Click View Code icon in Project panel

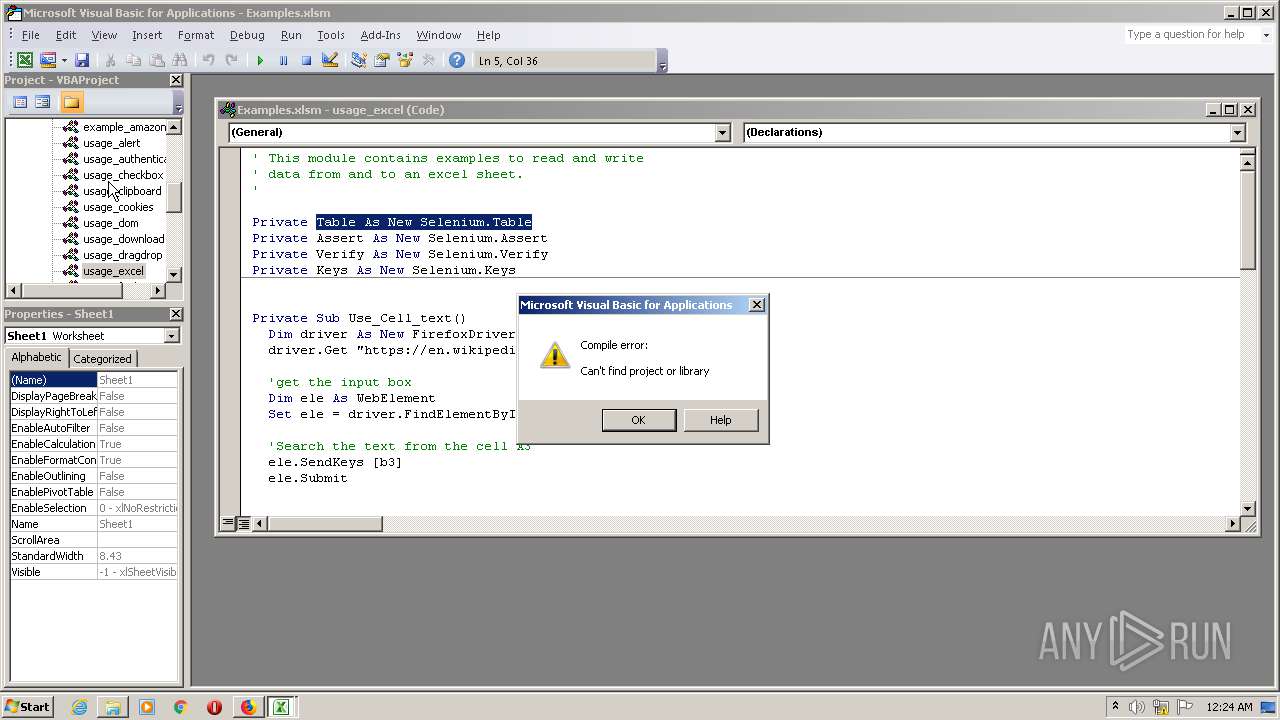20,102
